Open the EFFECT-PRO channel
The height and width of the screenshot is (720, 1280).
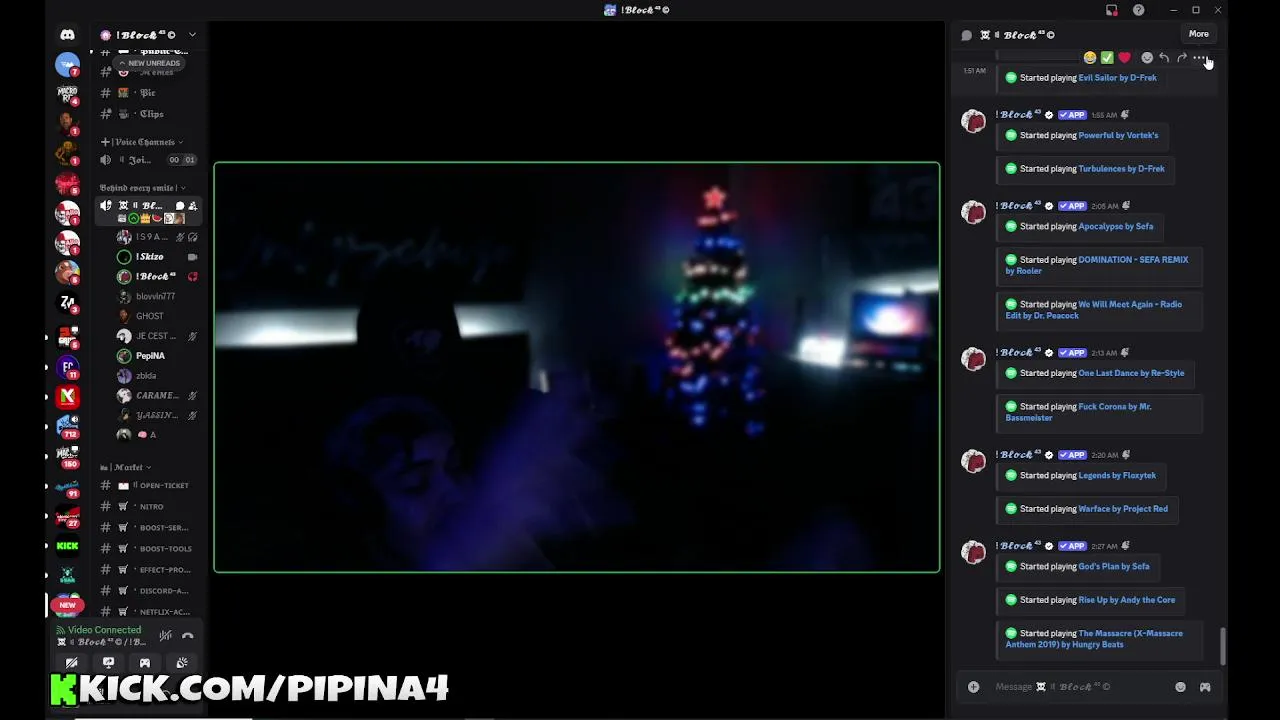pyautogui.click(x=148, y=570)
